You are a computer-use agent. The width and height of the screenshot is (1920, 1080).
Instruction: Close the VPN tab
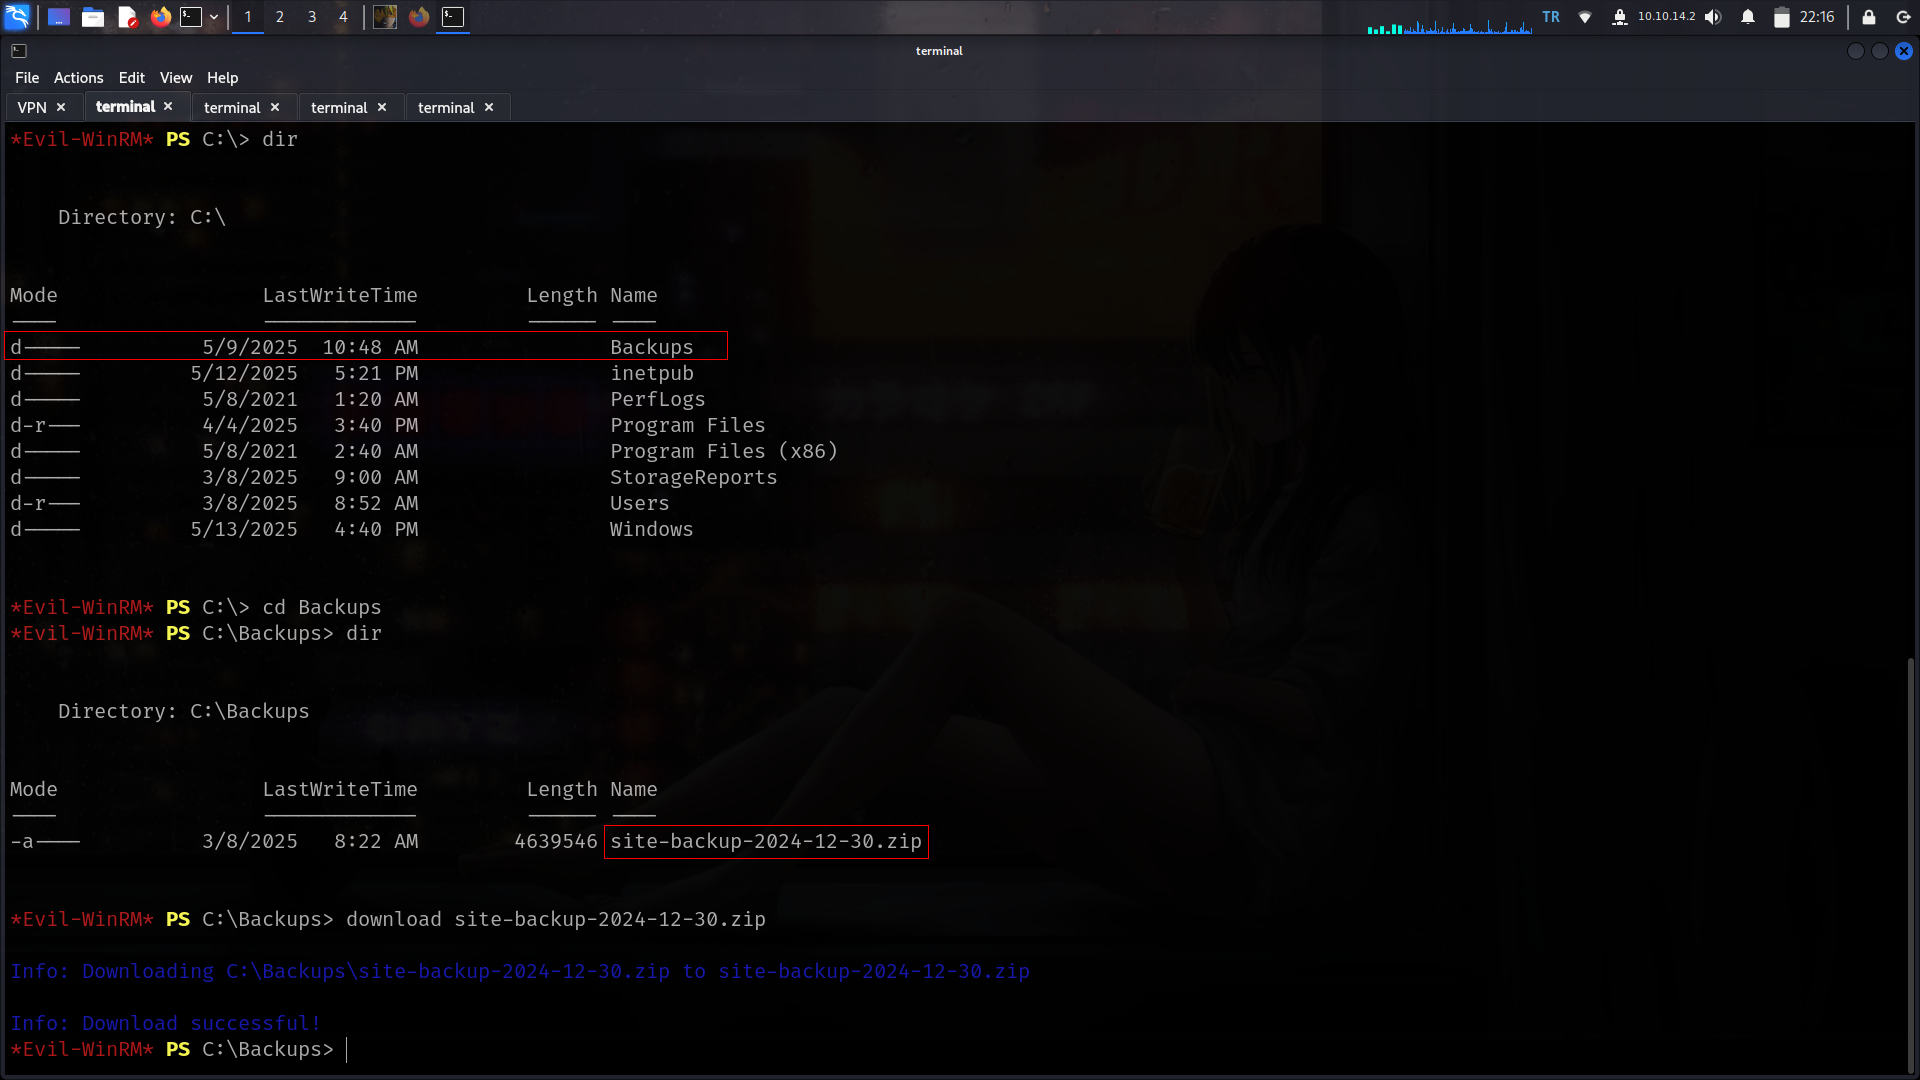pyautogui.click(x=61, y=107)
